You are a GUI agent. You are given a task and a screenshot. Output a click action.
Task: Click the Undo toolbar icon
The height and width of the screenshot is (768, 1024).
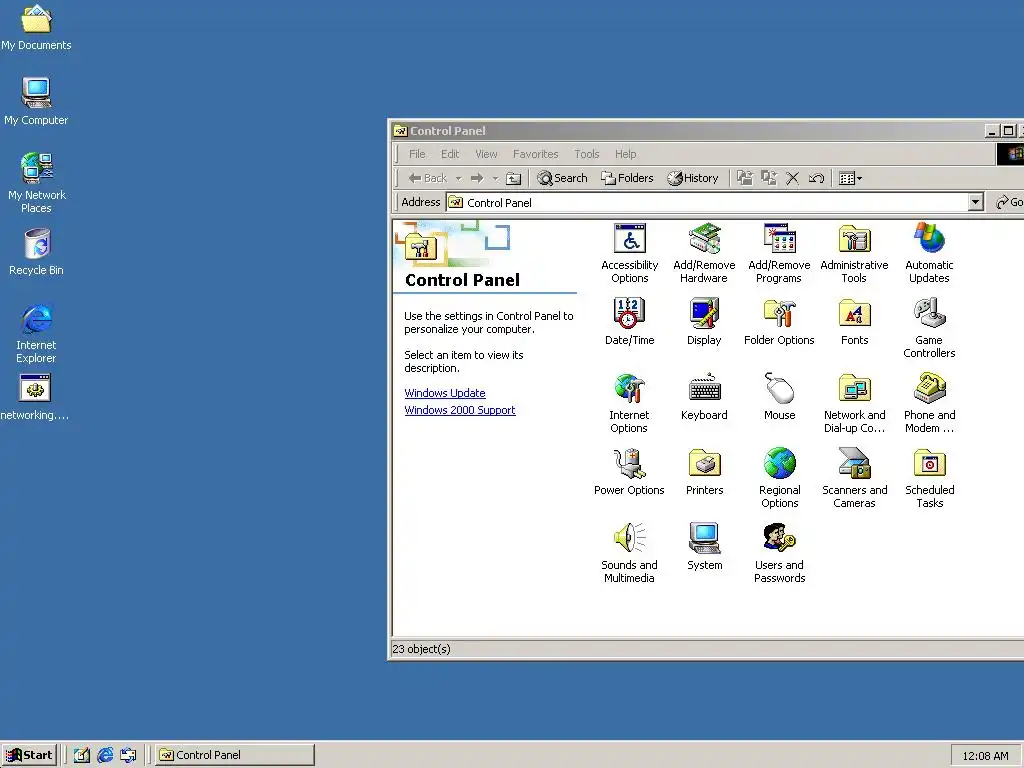816,178
